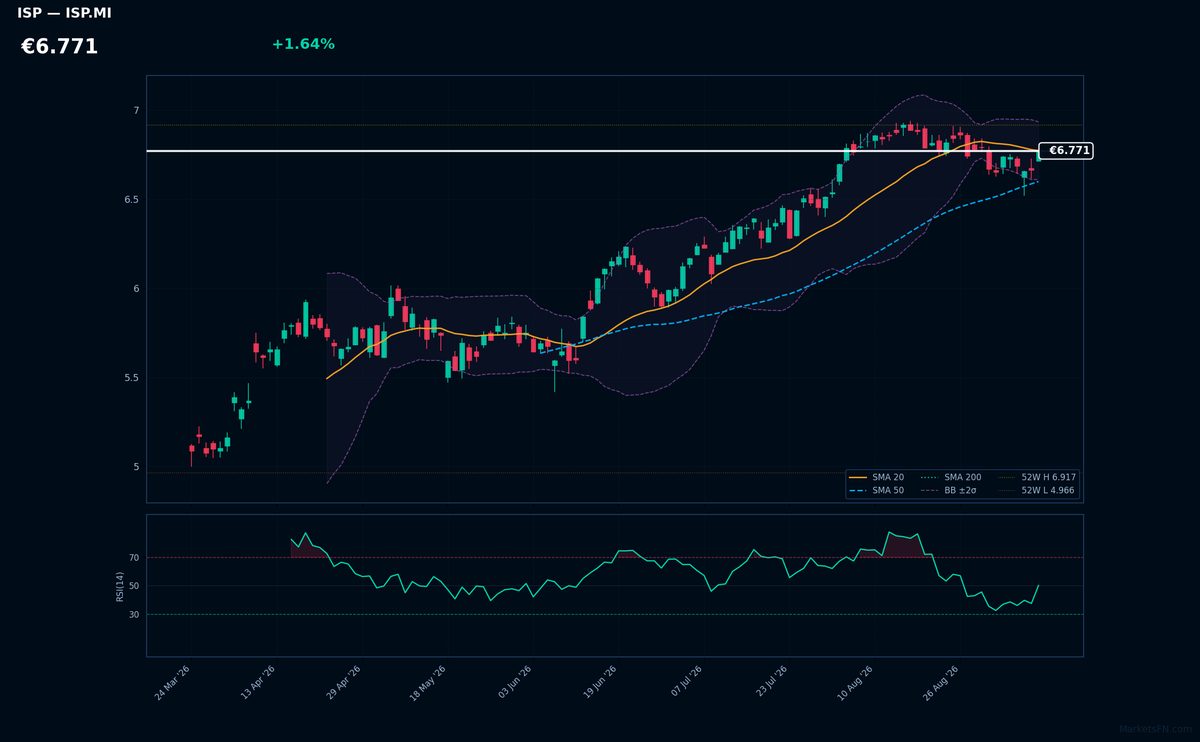Click the price axis label 6
Viewport: 1200px width, 742px height.
[136, 289]
